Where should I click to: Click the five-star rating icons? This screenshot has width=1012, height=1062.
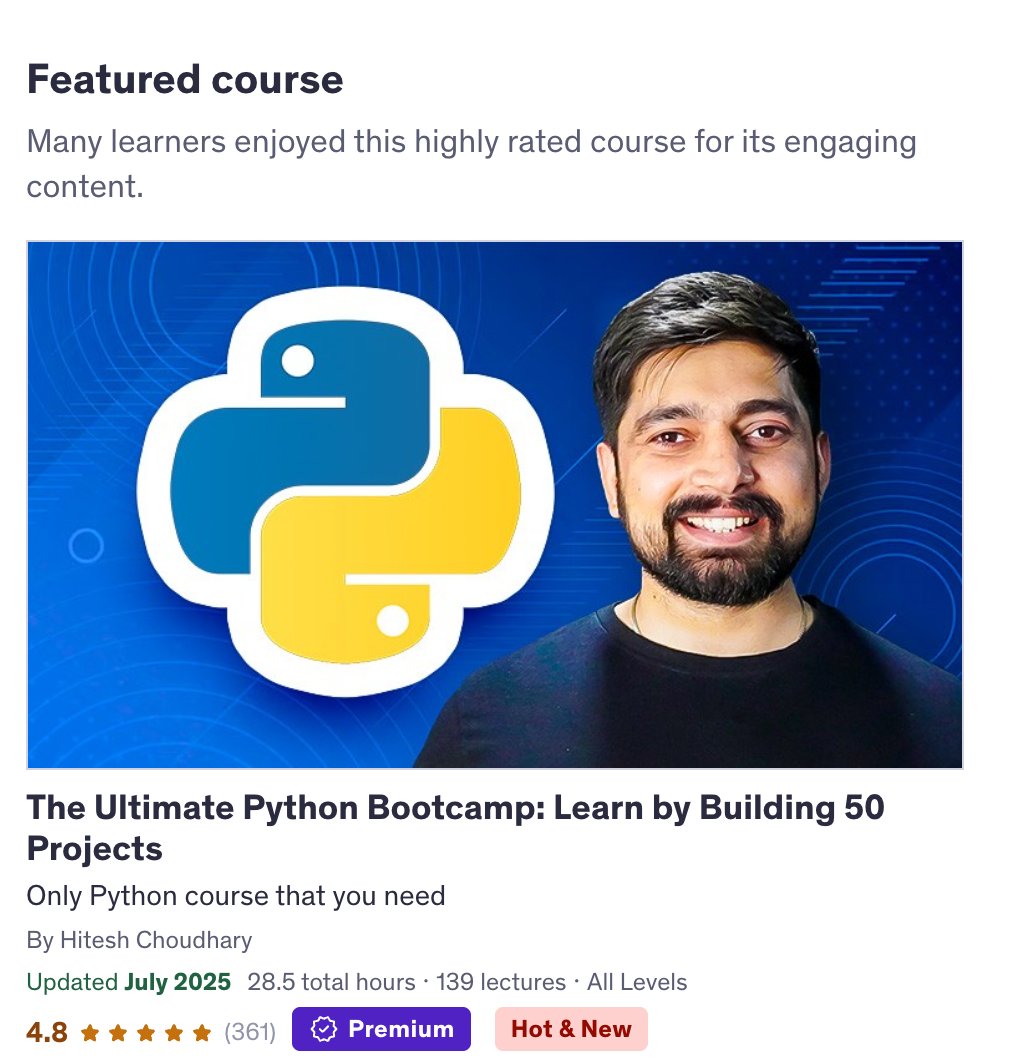tap(146, 1032)
